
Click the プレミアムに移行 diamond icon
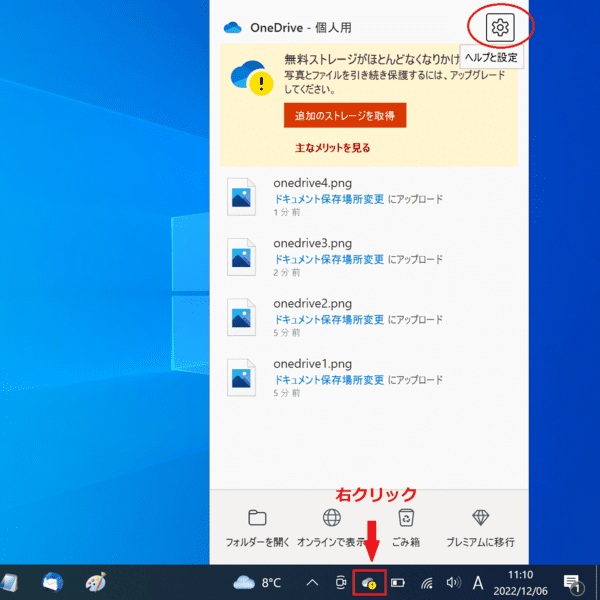pyautogui.click(x=481, y=518)
